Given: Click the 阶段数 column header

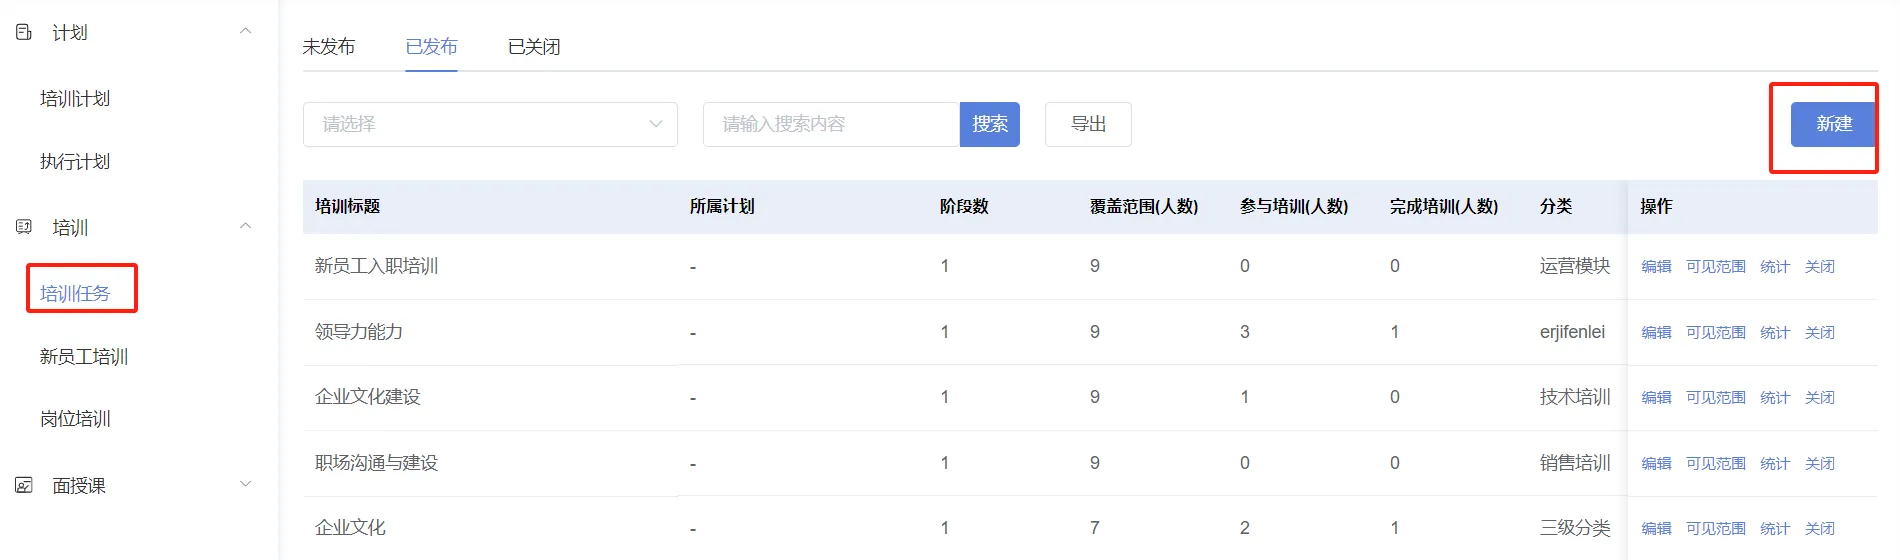Looking at the screenshot, I should tap(964, 206).
